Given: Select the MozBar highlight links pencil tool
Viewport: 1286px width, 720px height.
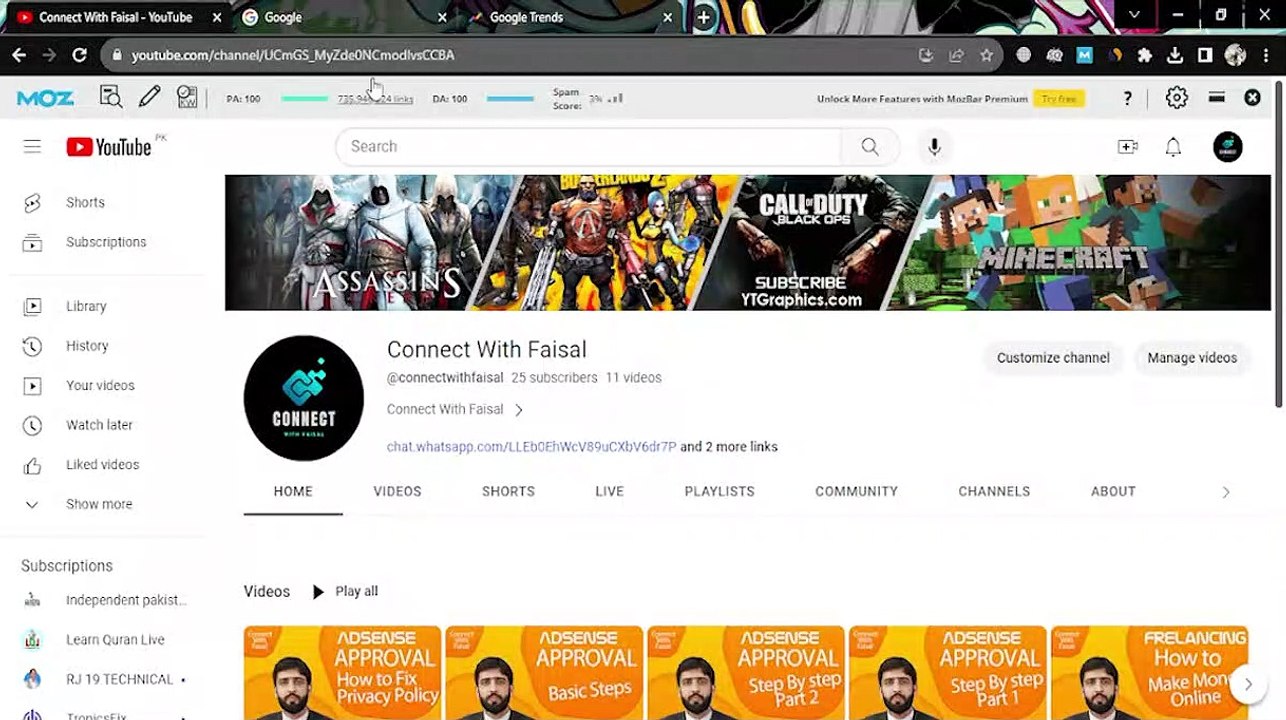Looking at the screenshot, I should coord(149,97).
